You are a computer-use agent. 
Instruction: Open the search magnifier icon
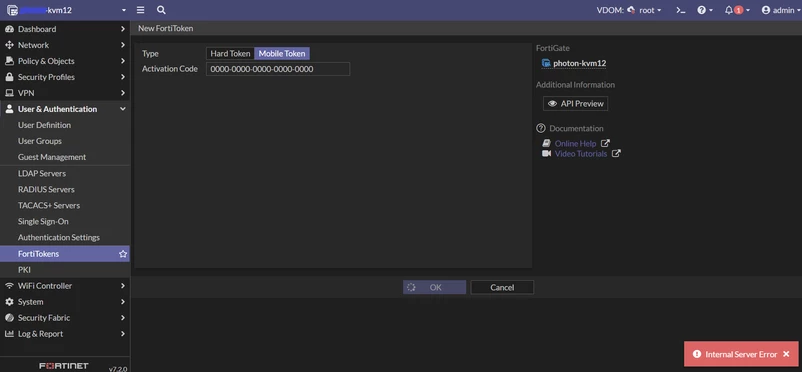(x=161, y=10)
